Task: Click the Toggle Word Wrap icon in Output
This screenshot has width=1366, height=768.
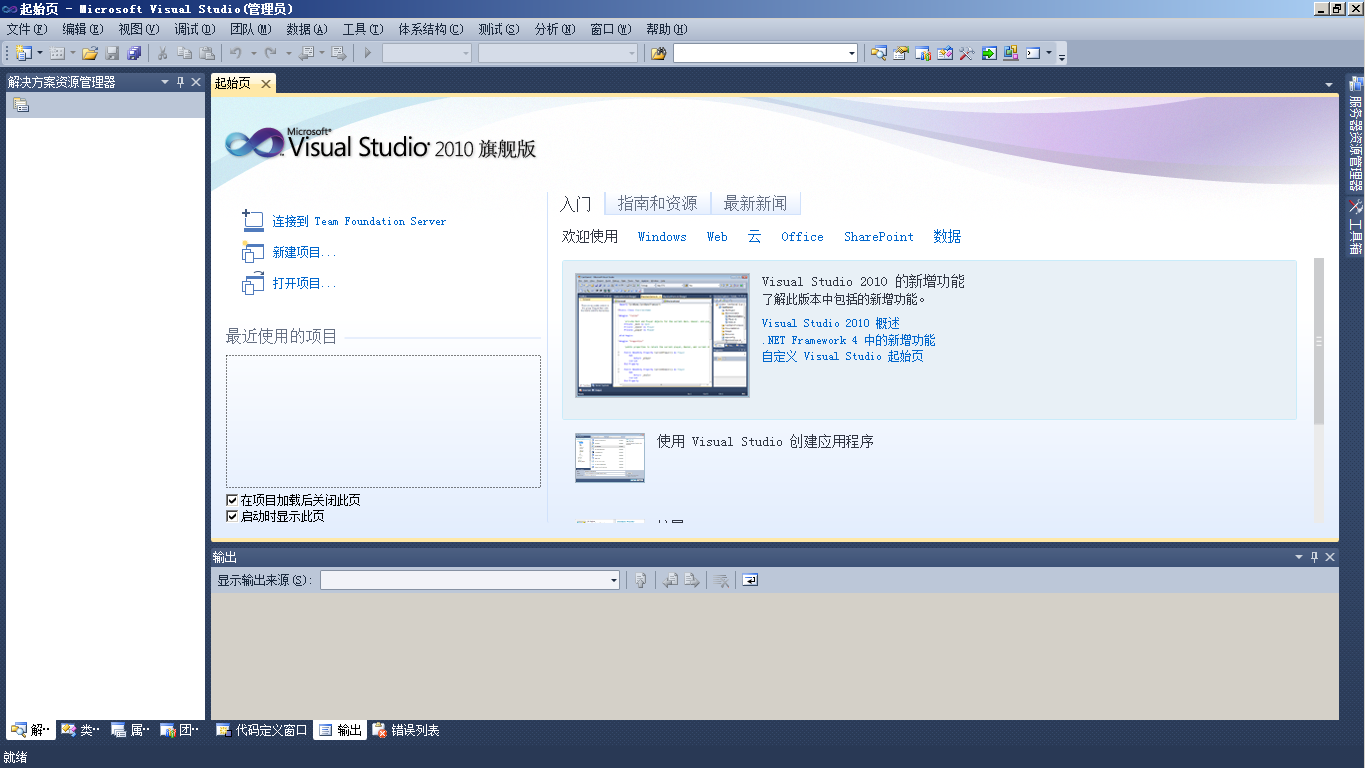Action: pyautogui.click(x=750, y=580)
